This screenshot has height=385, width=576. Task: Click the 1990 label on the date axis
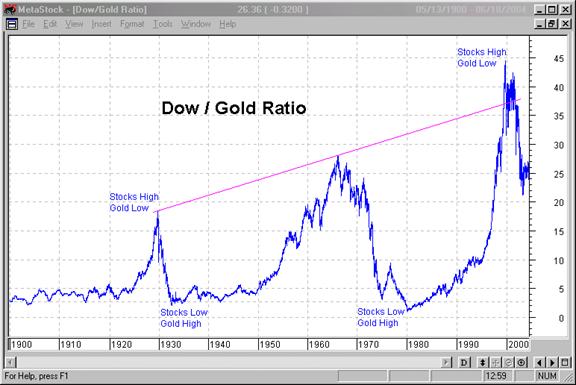(x=468, y=345)
